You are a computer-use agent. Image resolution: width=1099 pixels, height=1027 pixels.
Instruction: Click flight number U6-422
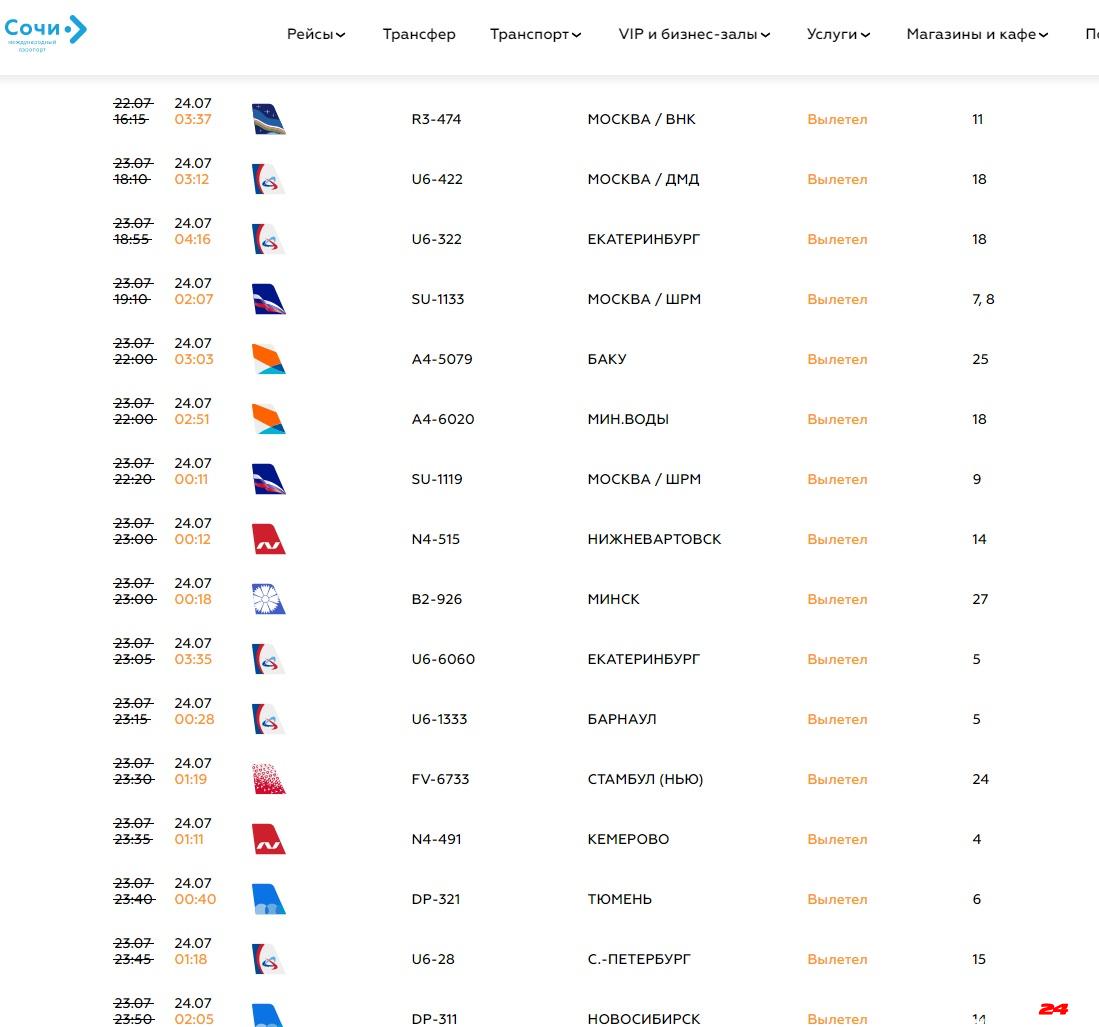tap(438, 179)
